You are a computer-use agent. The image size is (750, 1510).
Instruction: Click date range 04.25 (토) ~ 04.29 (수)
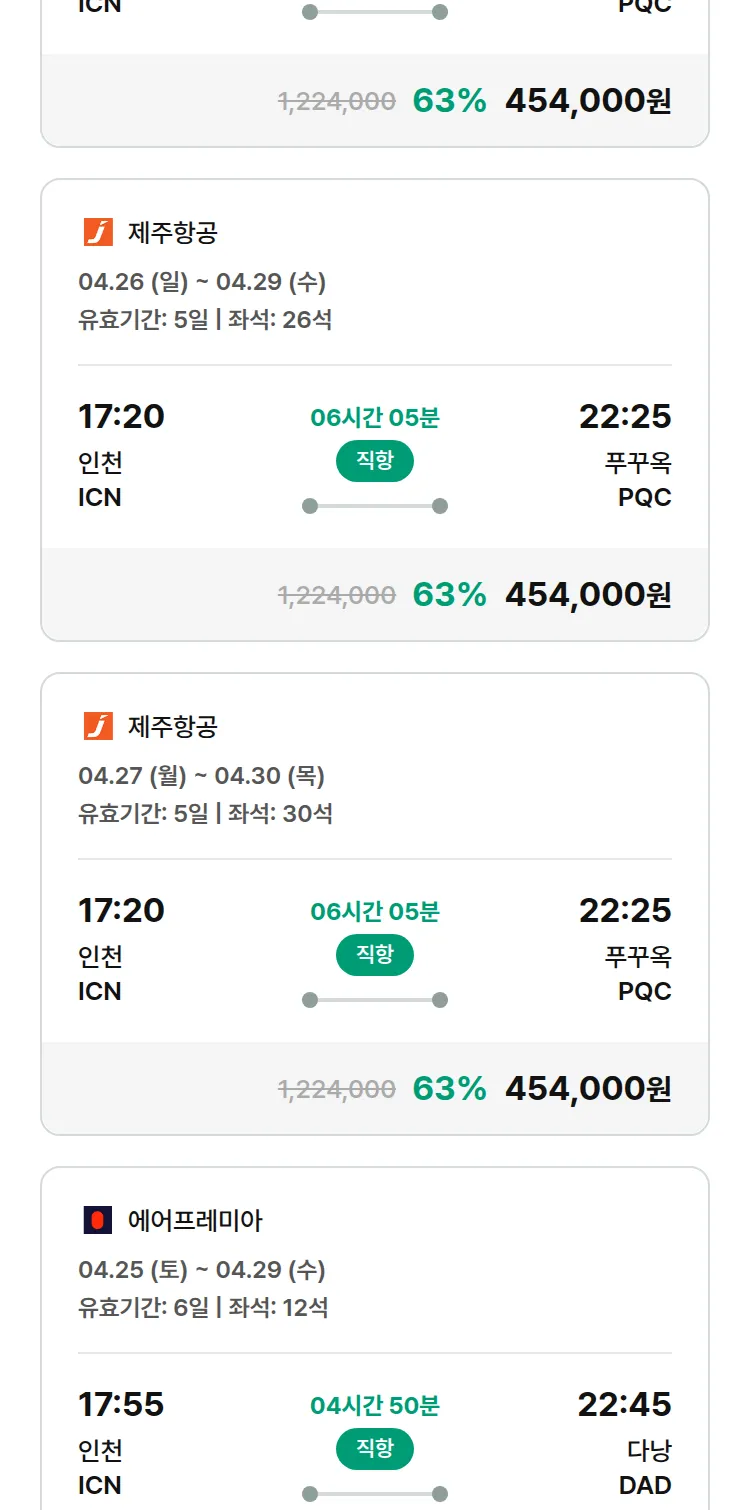click(201, 1270)
